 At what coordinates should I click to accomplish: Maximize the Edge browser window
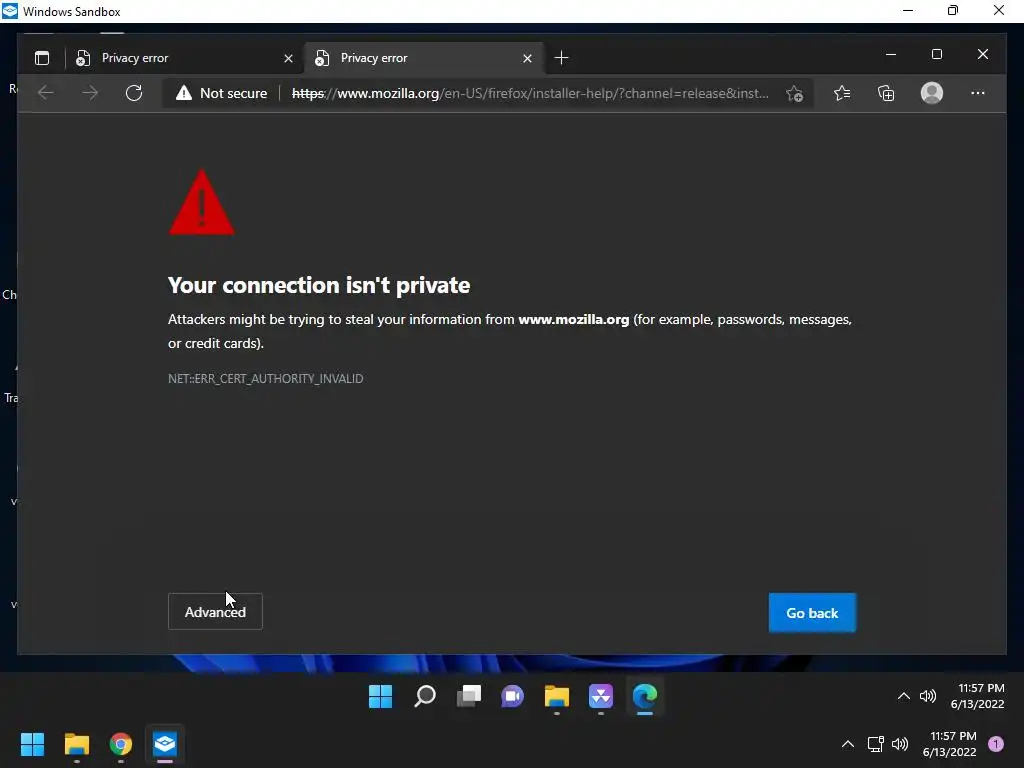point(936,54)
